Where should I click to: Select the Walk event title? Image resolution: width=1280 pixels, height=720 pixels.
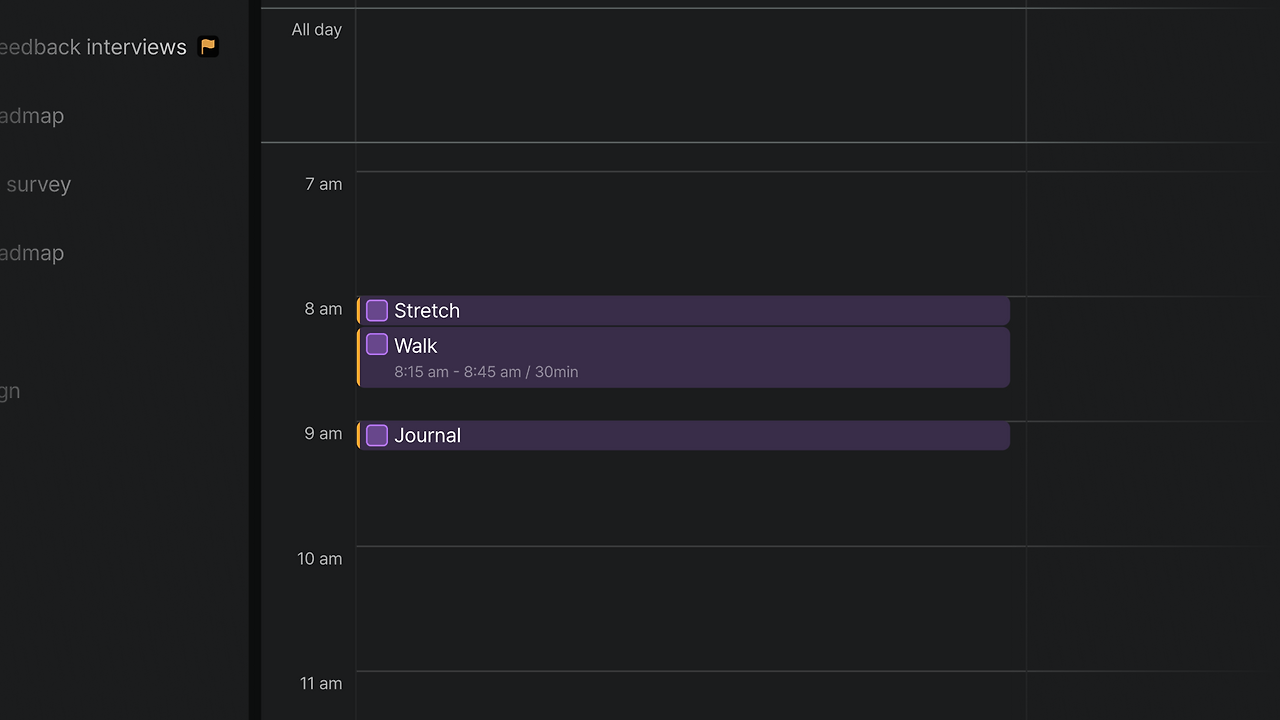coord(416,346)
